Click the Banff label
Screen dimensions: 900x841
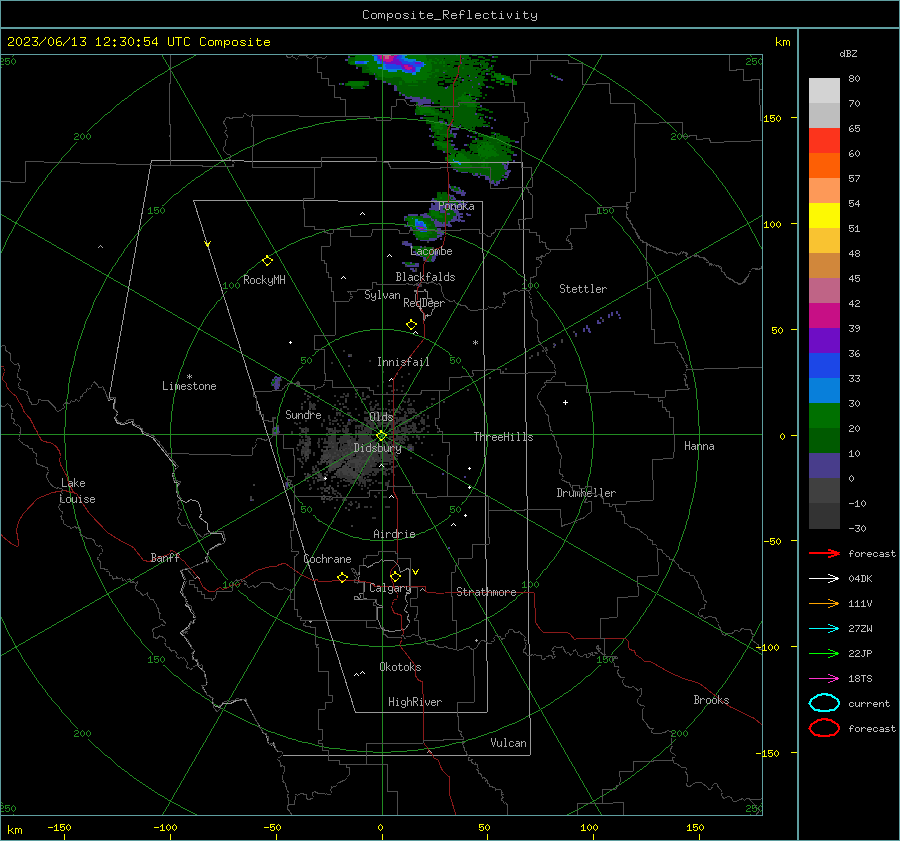tap(165, 557)
